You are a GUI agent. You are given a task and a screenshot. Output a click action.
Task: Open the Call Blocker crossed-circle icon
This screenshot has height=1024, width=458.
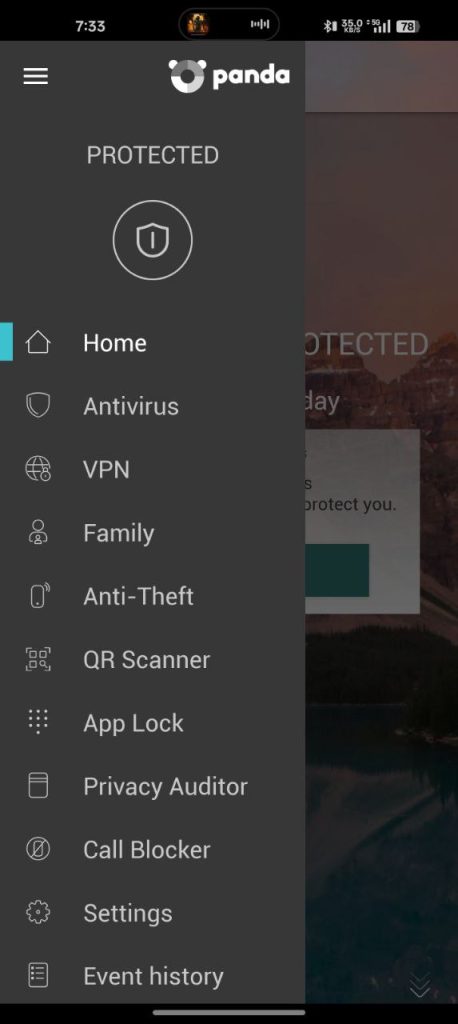coord(38,849)
